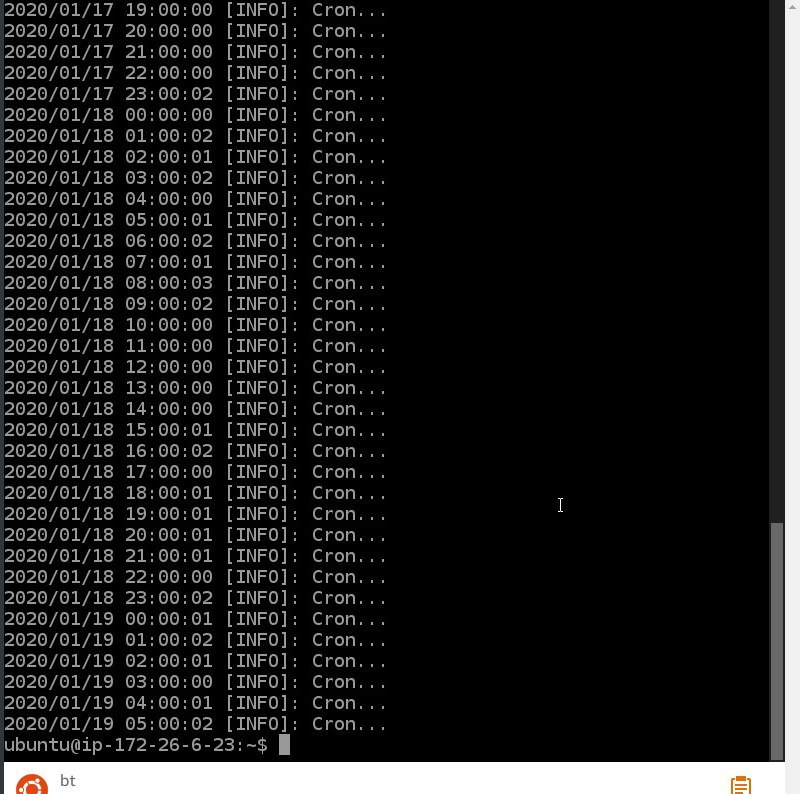The height and width of the screenshot is (794, 800).
Task: Click the scrollbar track above the thumb
Action: click(x=777, y=260)
